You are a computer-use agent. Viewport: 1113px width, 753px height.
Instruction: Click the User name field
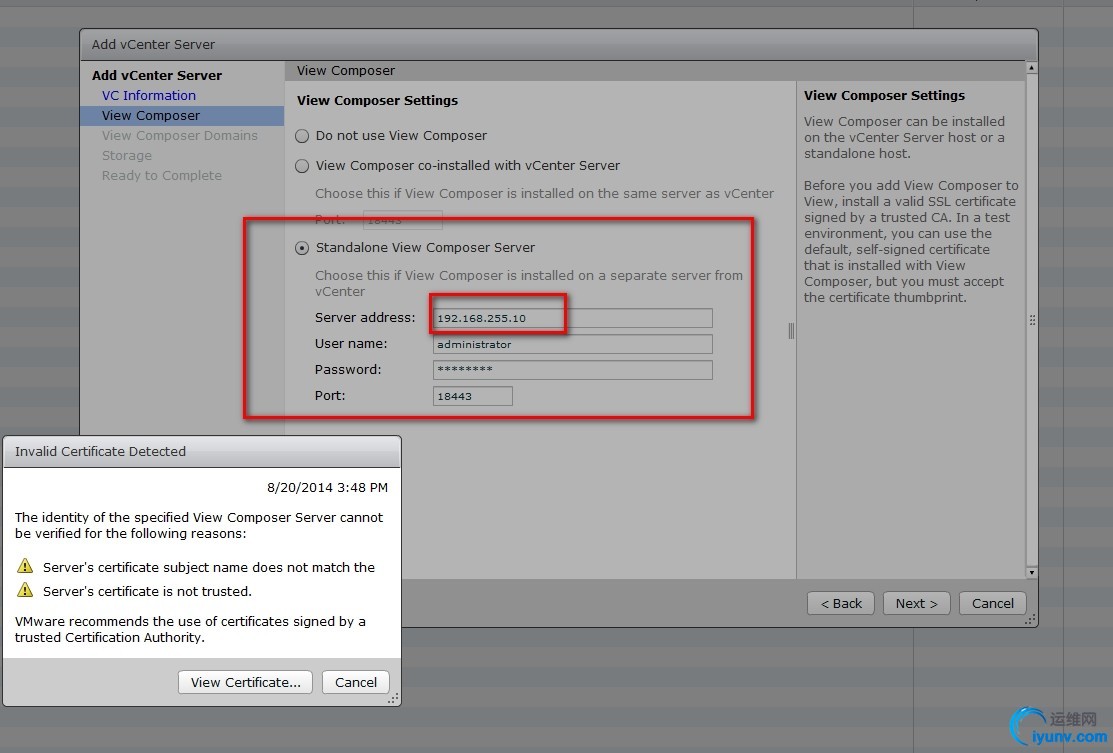pos(572,344)
